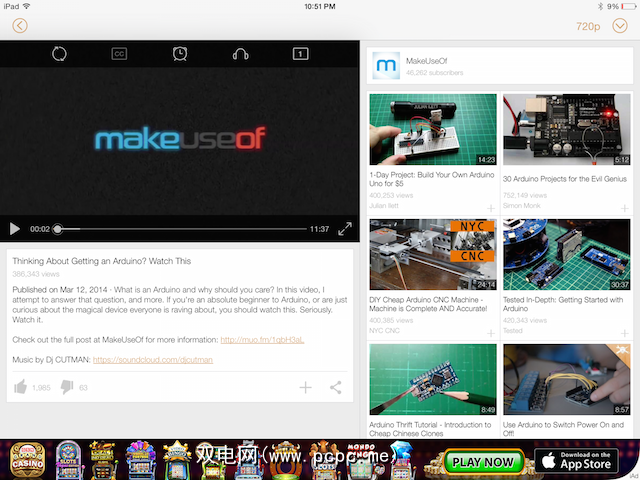Screen dimensions: 640x480
Task: Click PLAY NOW button in ad banner
Action: tap(483, 462)
